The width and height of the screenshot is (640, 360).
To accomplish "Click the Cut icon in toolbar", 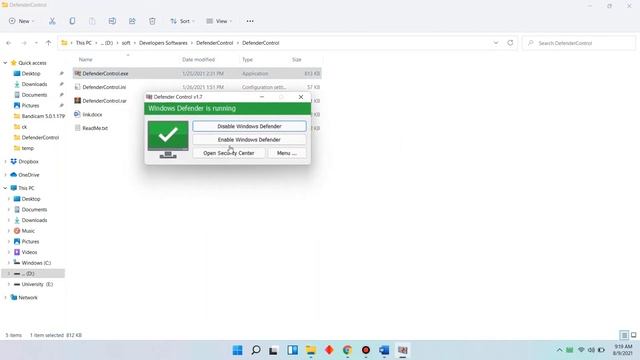I will 52,21.
